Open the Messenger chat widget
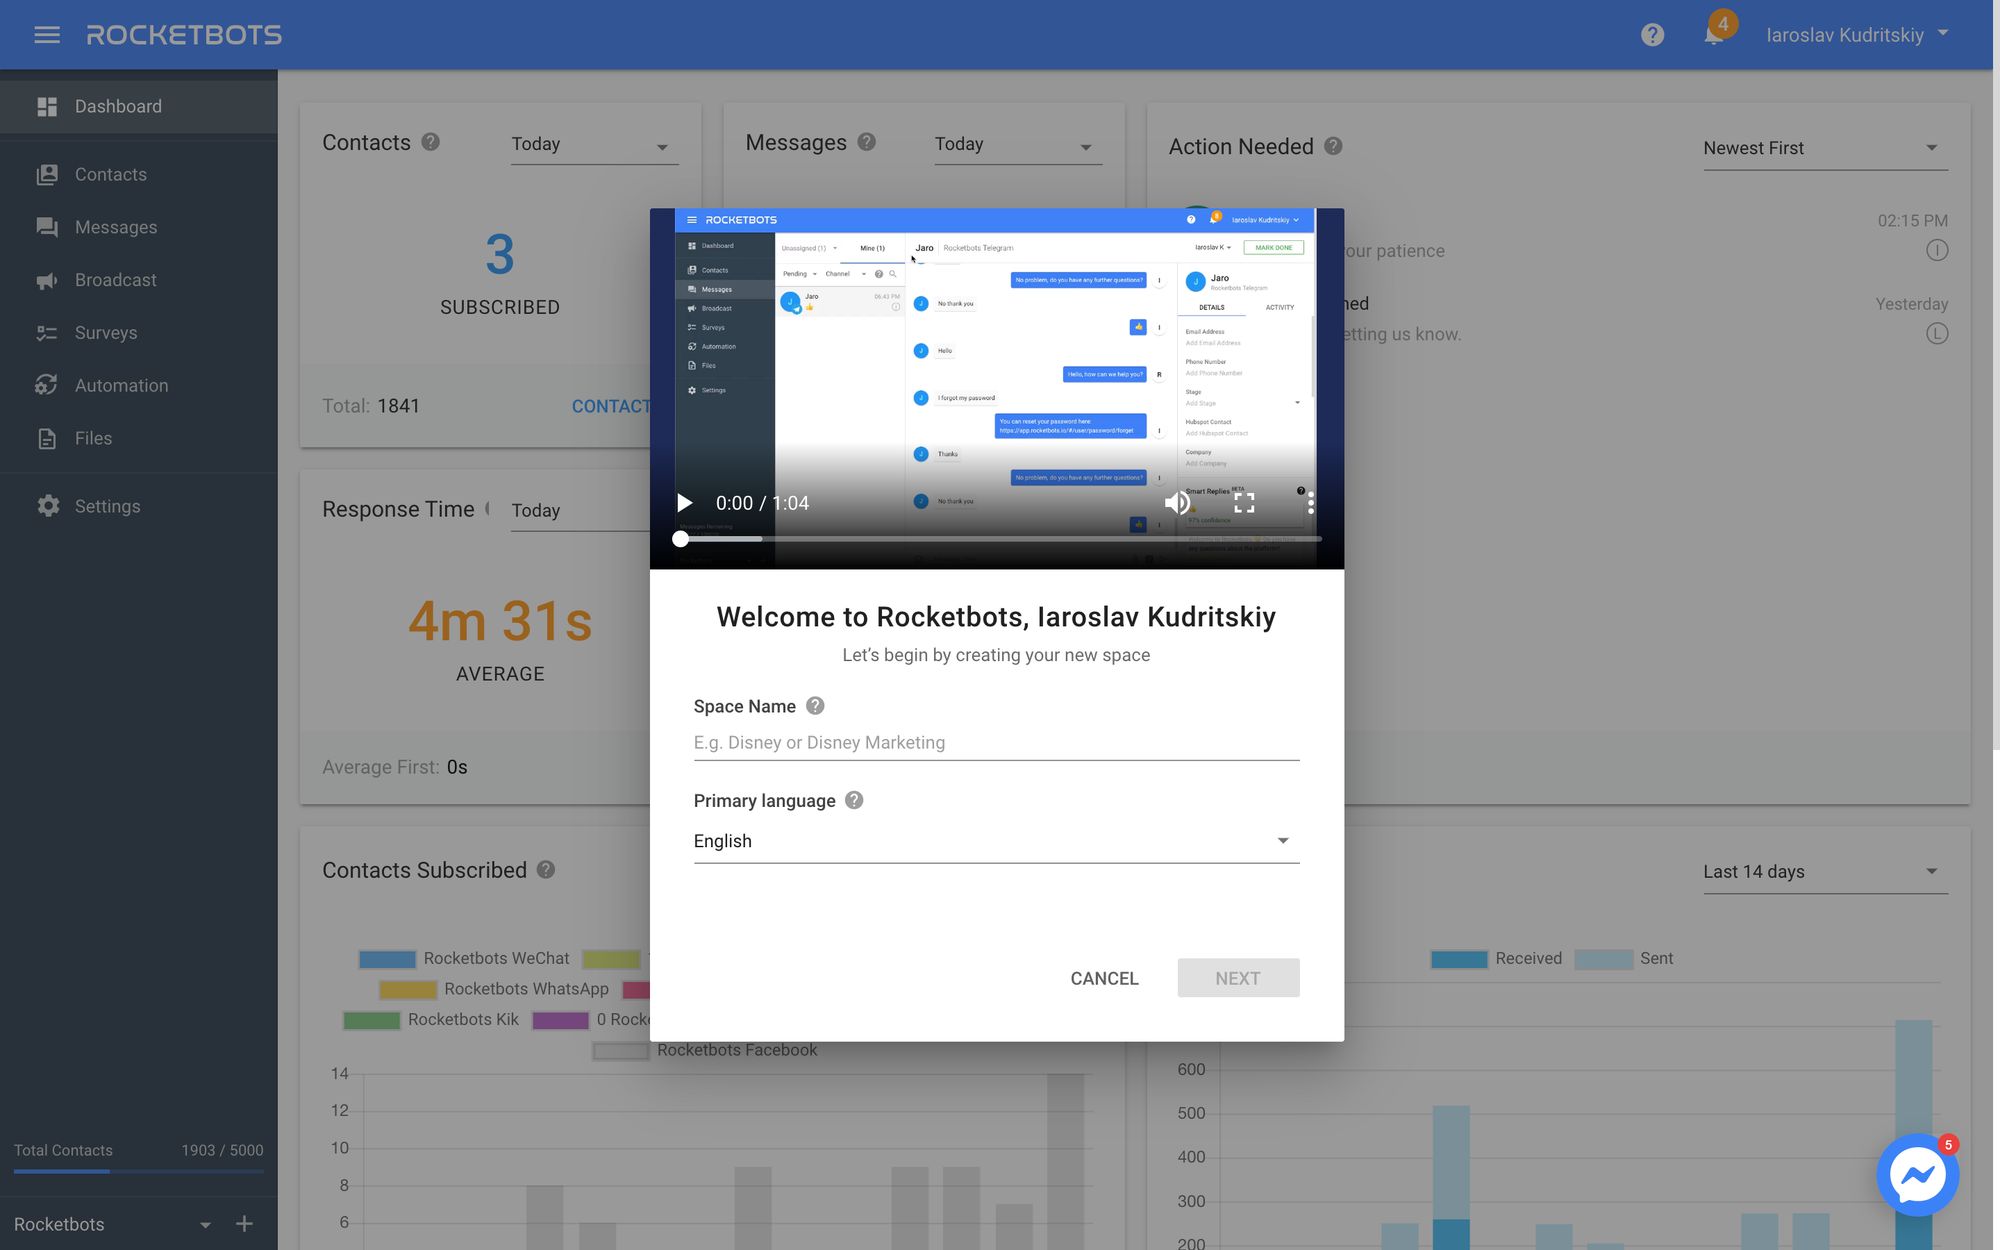The width and height of the screenshot is (2000, 1250). [x=1917, y=1174]
